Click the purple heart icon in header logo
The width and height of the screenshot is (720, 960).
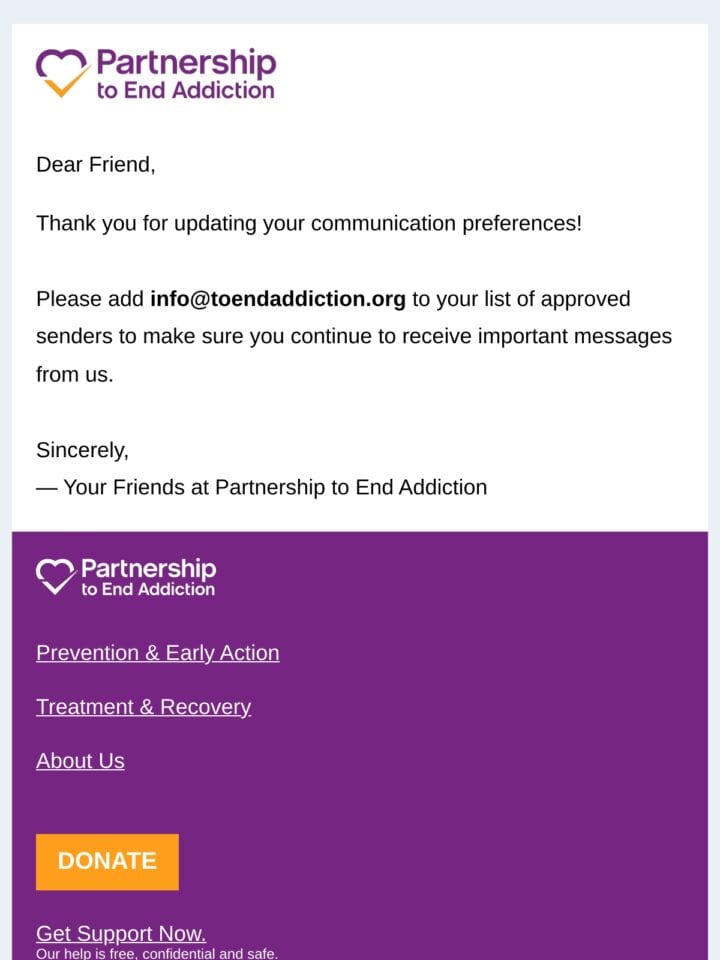click(61, 65)
